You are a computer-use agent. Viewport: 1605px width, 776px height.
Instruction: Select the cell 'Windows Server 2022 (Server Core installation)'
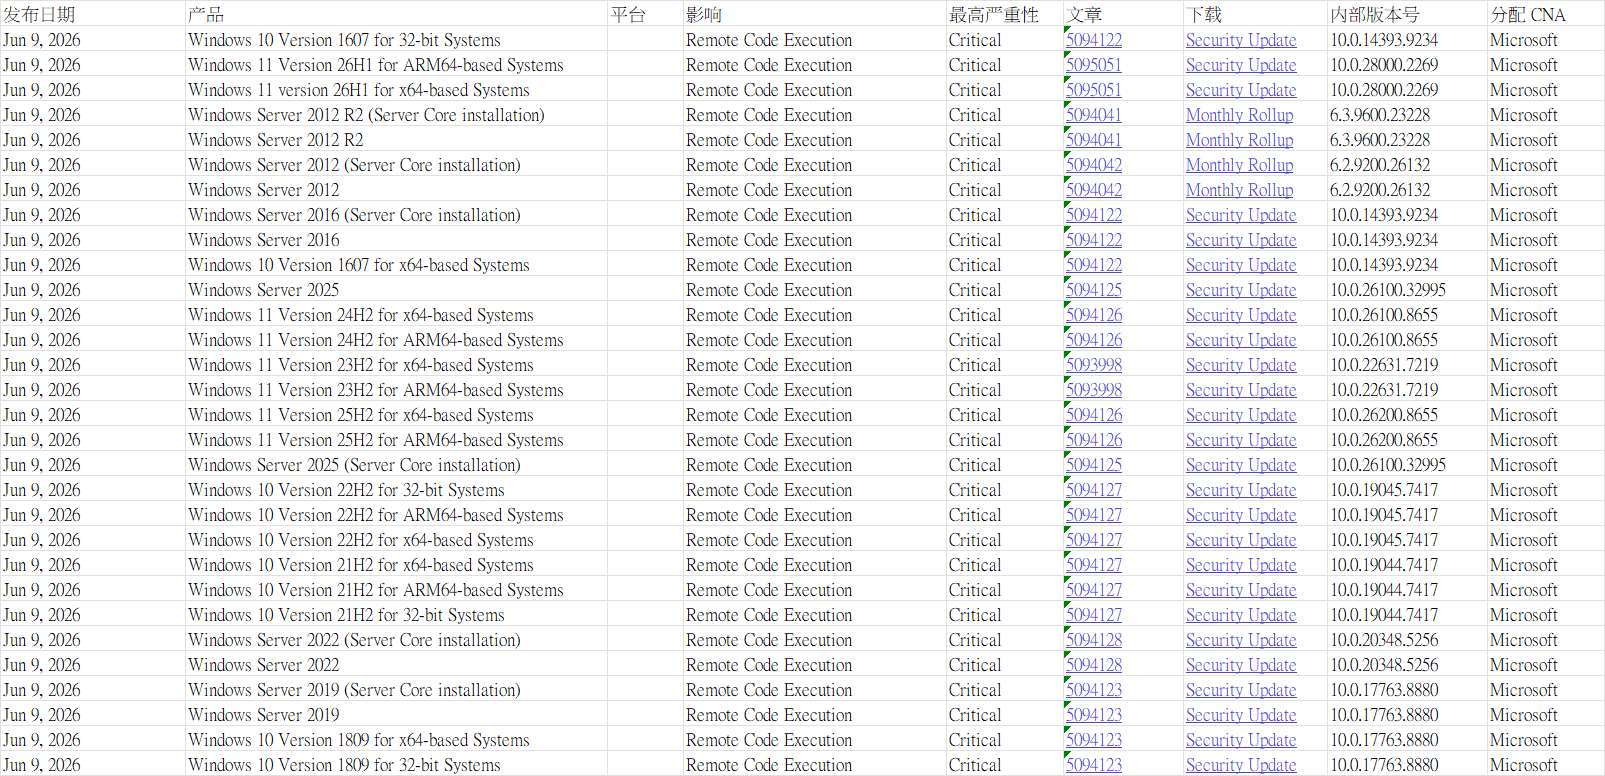click(396, 640)
